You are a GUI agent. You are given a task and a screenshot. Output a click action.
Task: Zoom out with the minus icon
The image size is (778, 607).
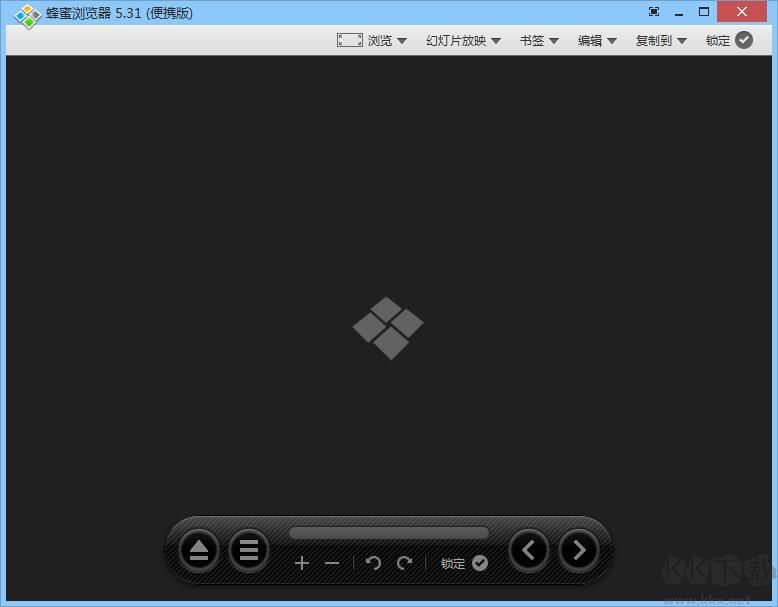pyautogui.click(x=332, y=563)
